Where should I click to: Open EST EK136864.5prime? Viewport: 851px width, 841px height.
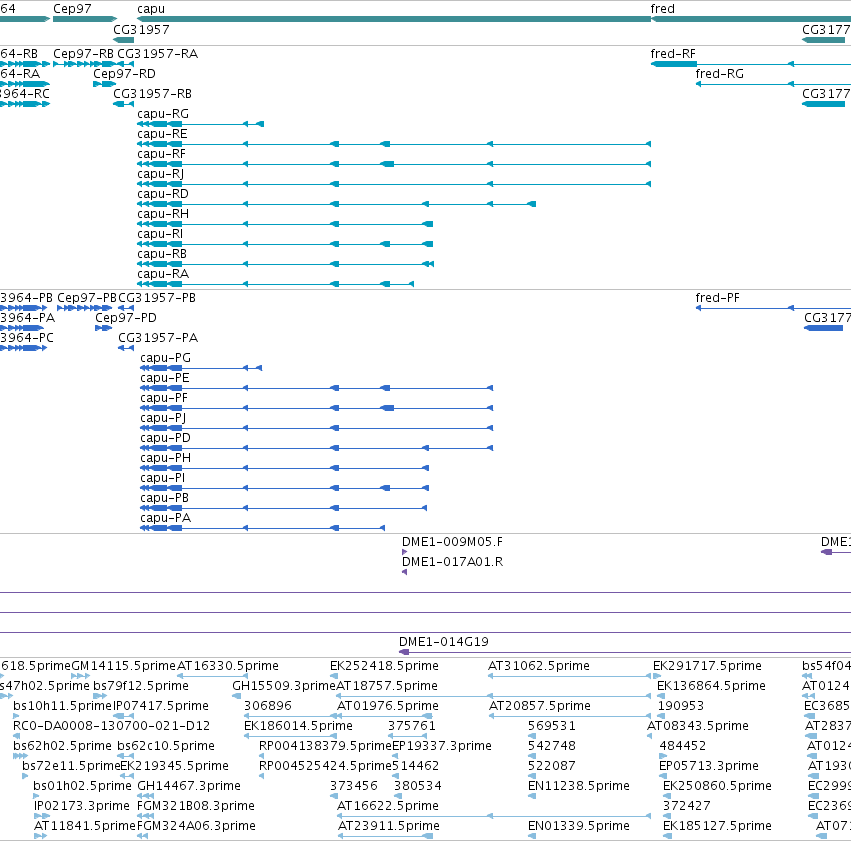coord(712,686)
